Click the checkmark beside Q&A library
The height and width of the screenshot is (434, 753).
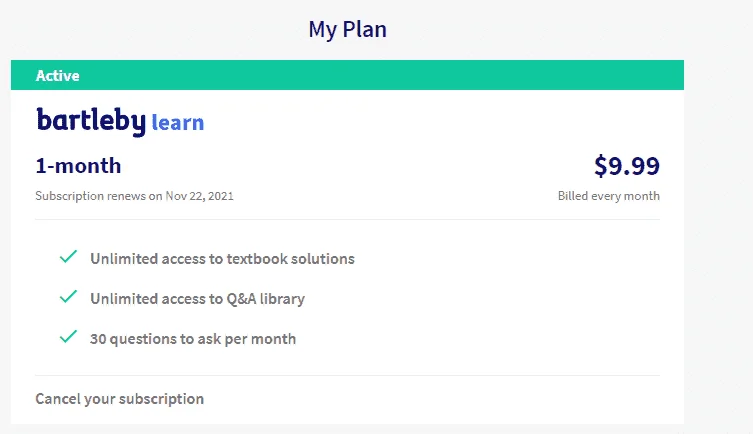pos(68,297)
